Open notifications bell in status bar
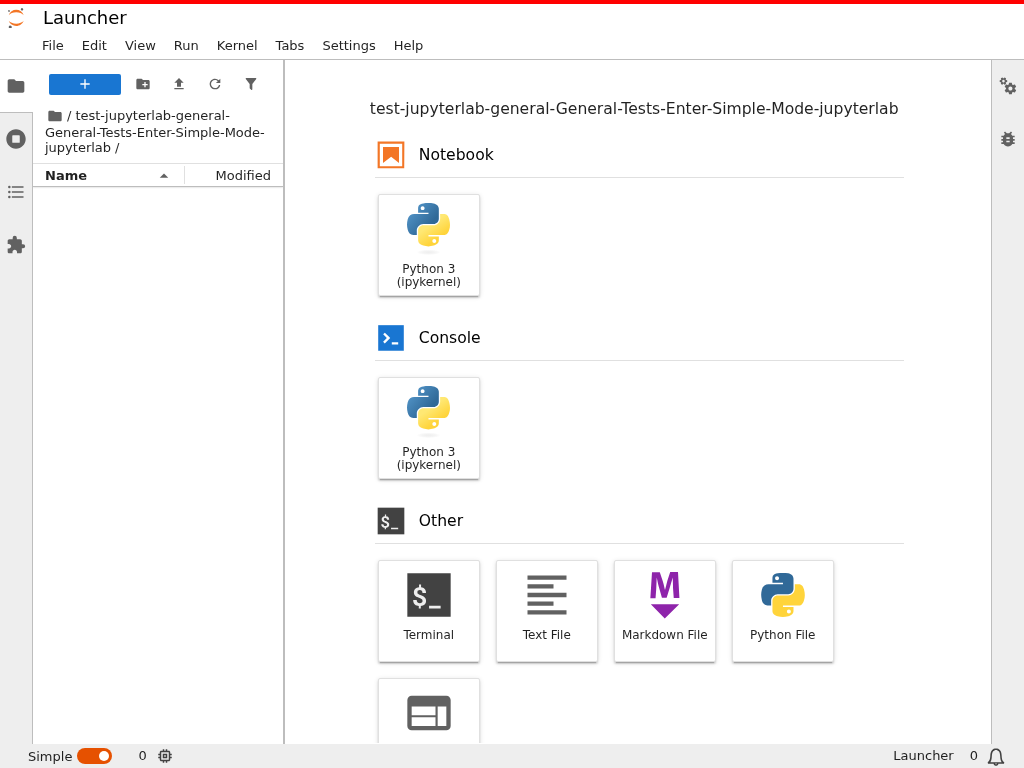The width and height of the screenshot is (1024, 768). (996, 756)
